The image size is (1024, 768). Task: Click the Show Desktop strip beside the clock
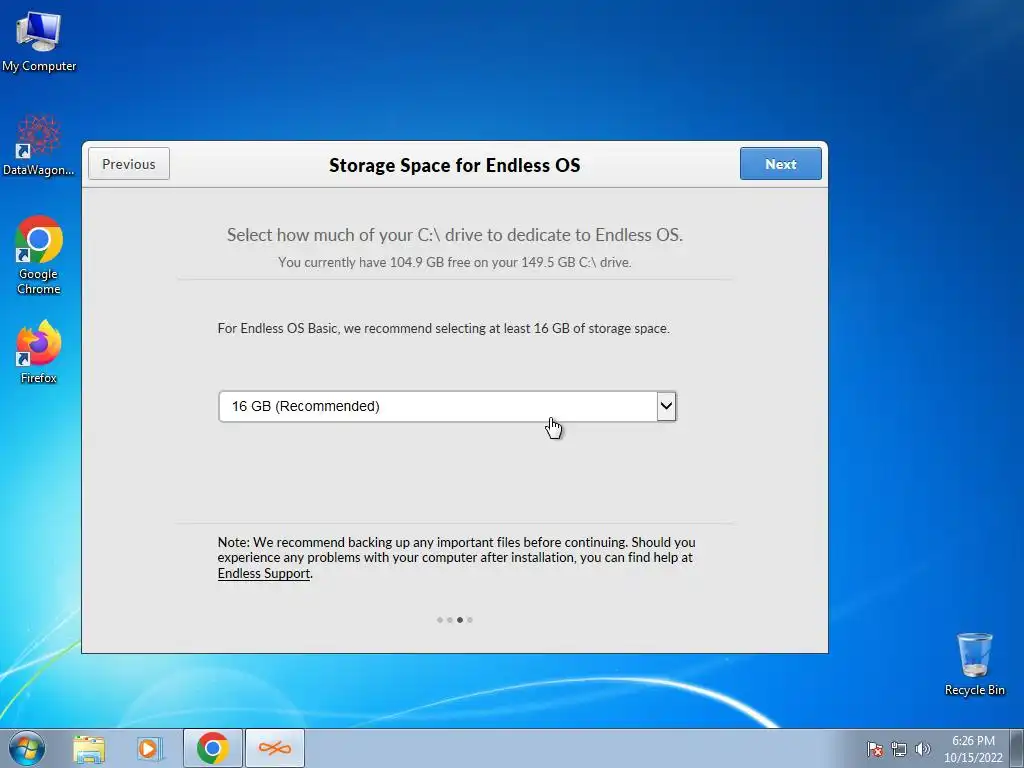click(1017, 748)
